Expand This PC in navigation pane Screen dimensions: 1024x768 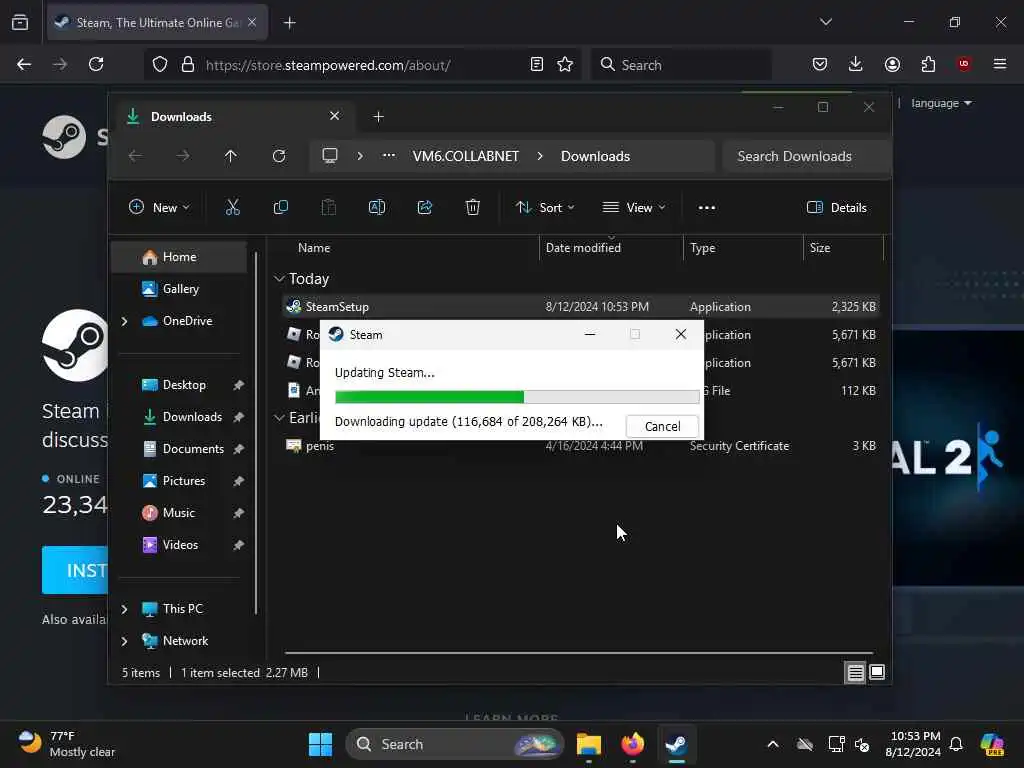[124, 609]
